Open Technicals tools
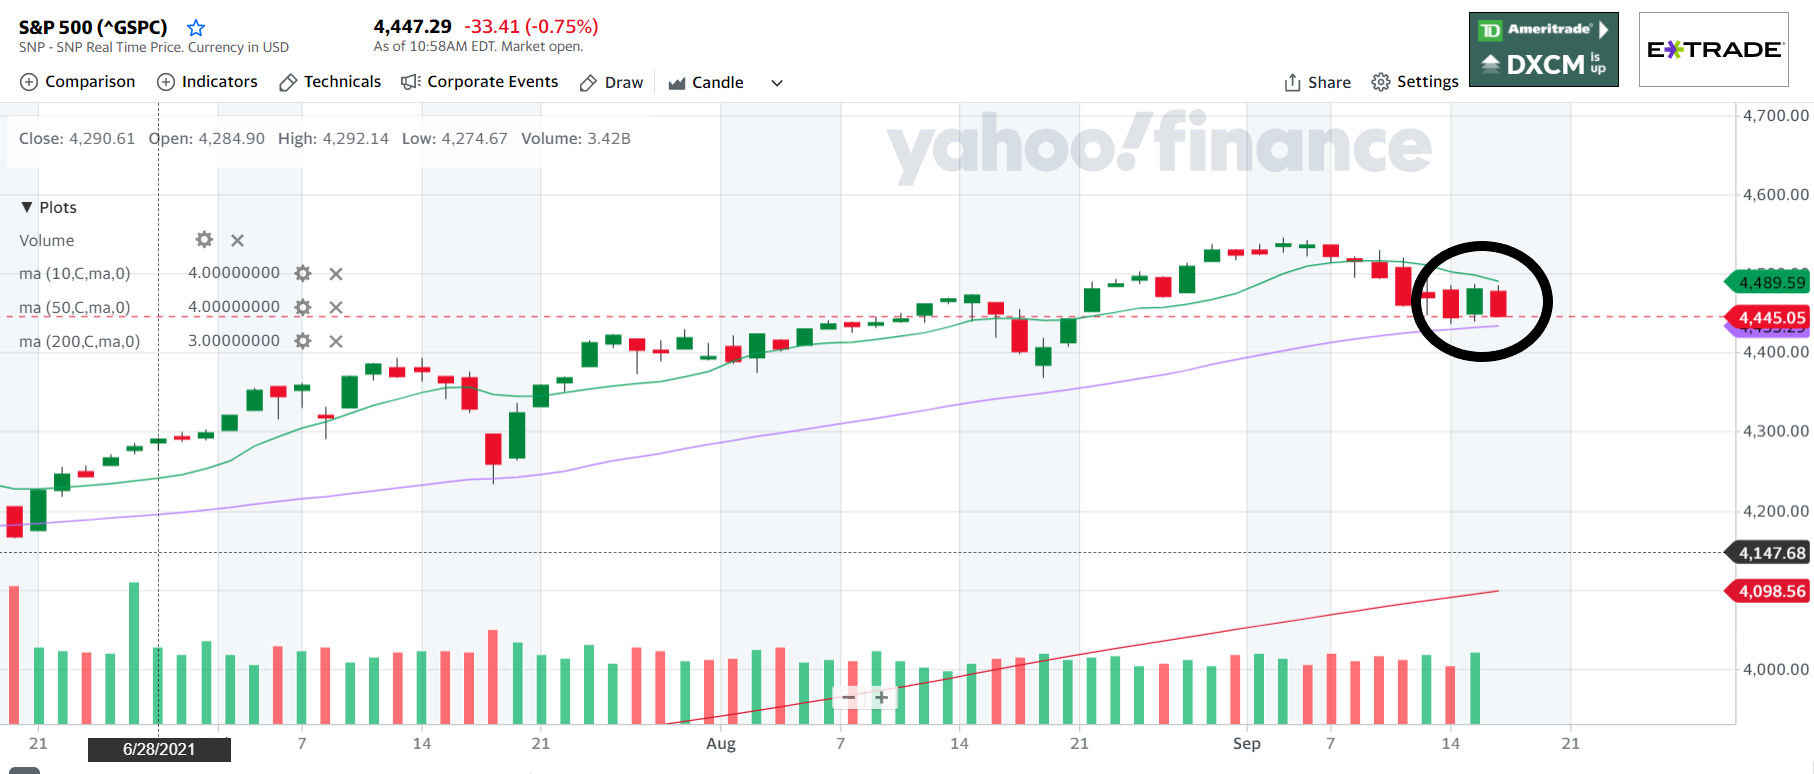The width and height of the screenshot is (1814, 774). click(x=330, y=82)
